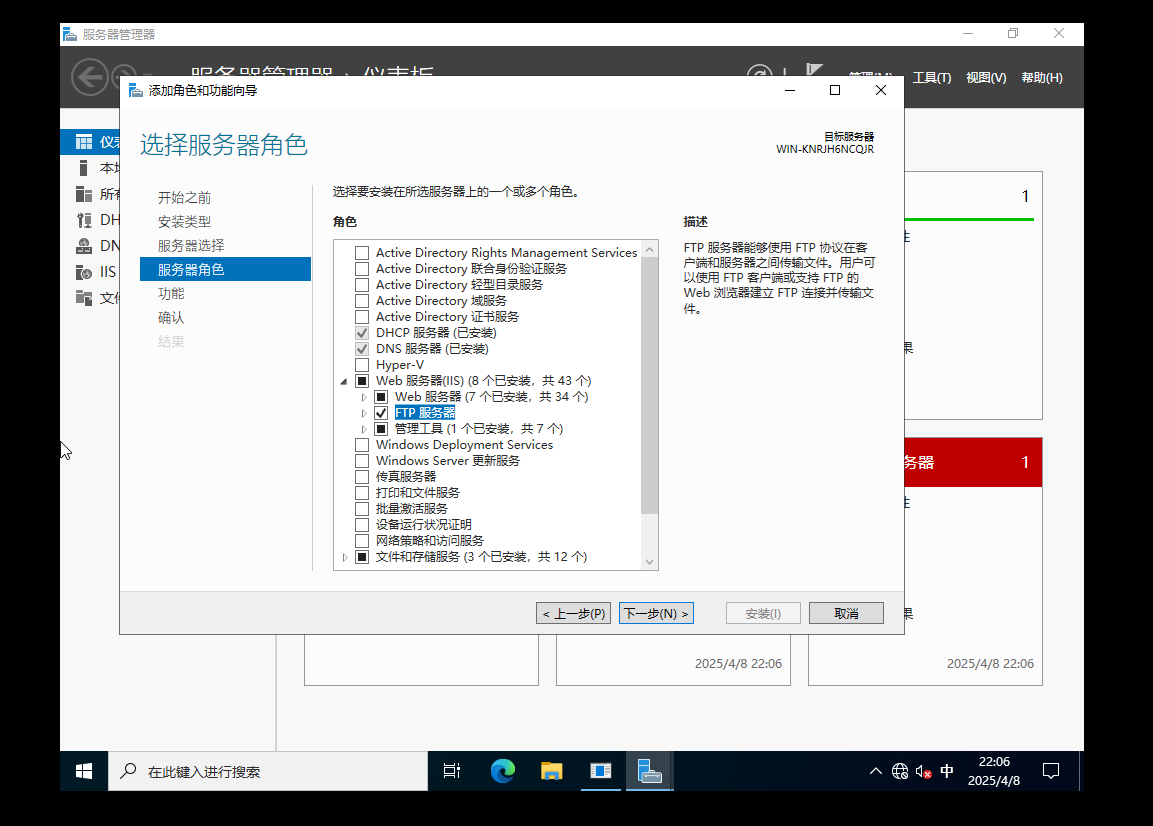This screenshot has width=1153, height=826.
Task: Collapse the Web 服务器(IIS) tree node
Action: tap(343, 382)
